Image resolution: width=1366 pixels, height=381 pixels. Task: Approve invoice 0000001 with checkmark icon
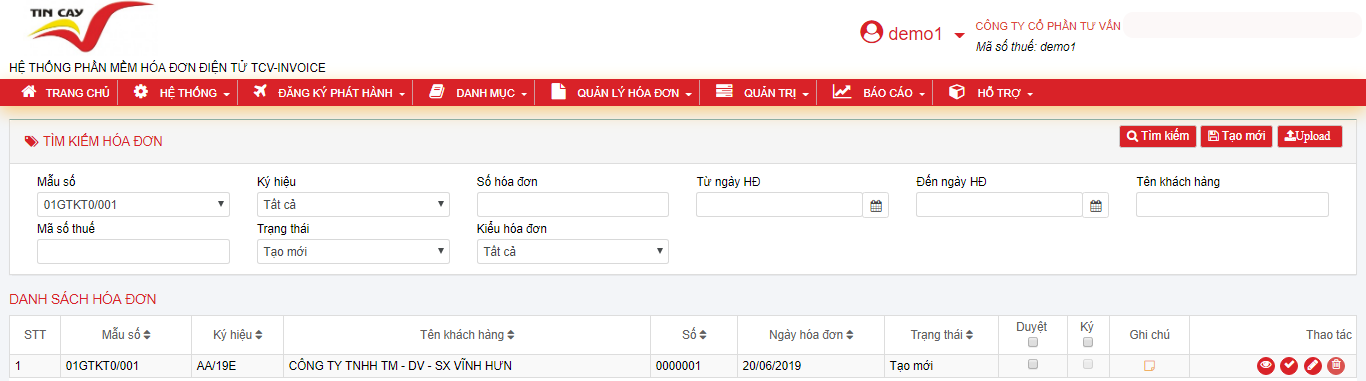click(x=1289, y=366)
